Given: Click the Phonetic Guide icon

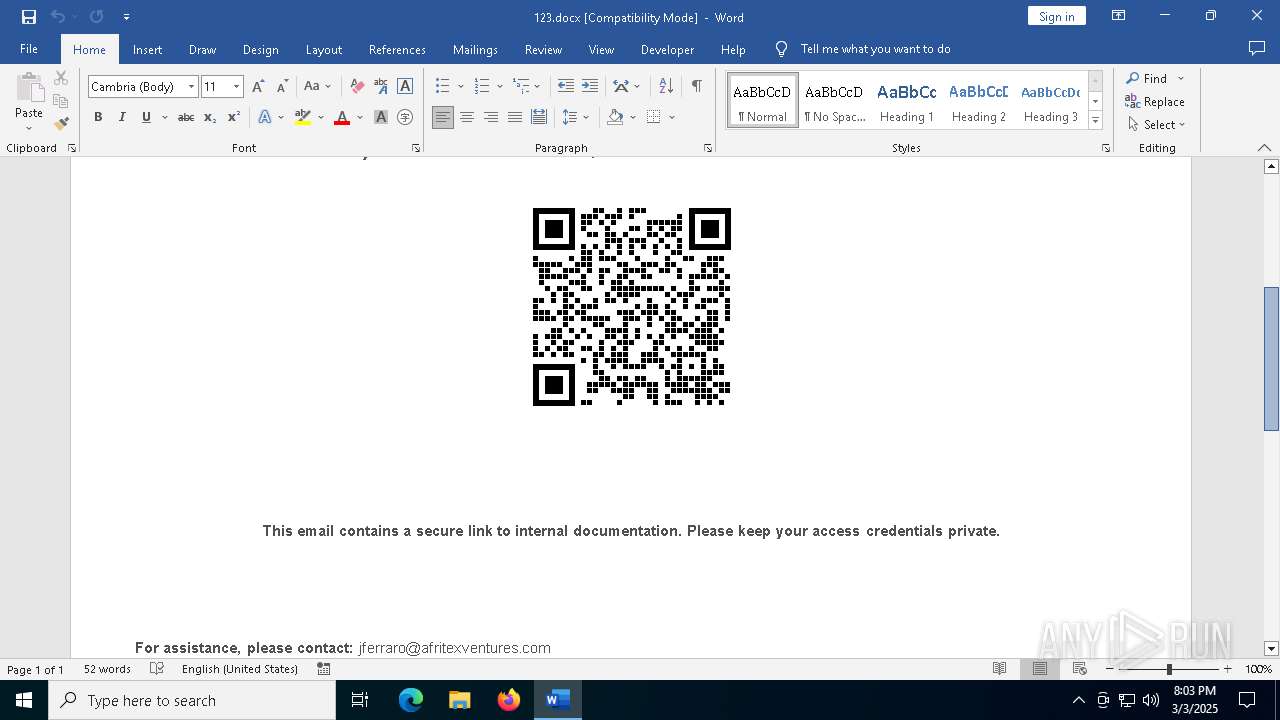Looking at the screenshot, I should [x=381, y=87].
